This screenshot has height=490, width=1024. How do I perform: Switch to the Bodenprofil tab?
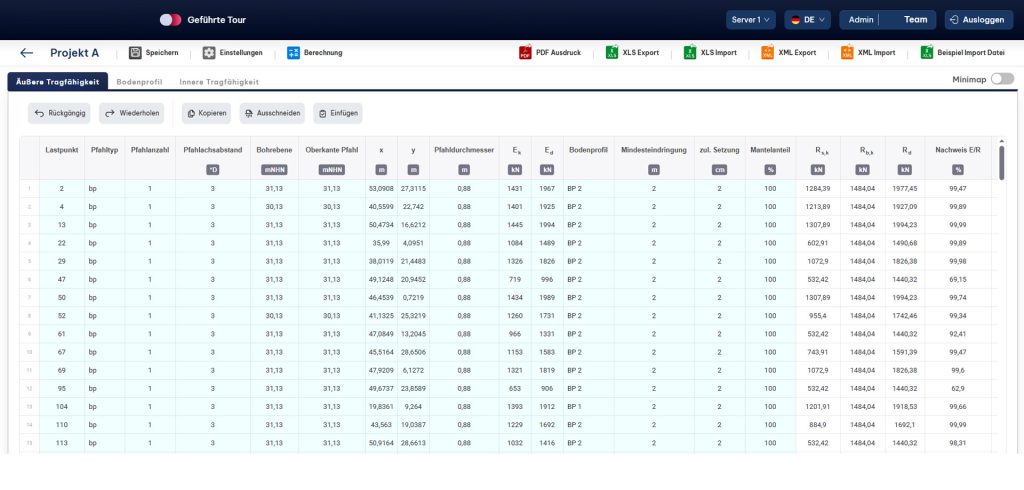[139, 82]
